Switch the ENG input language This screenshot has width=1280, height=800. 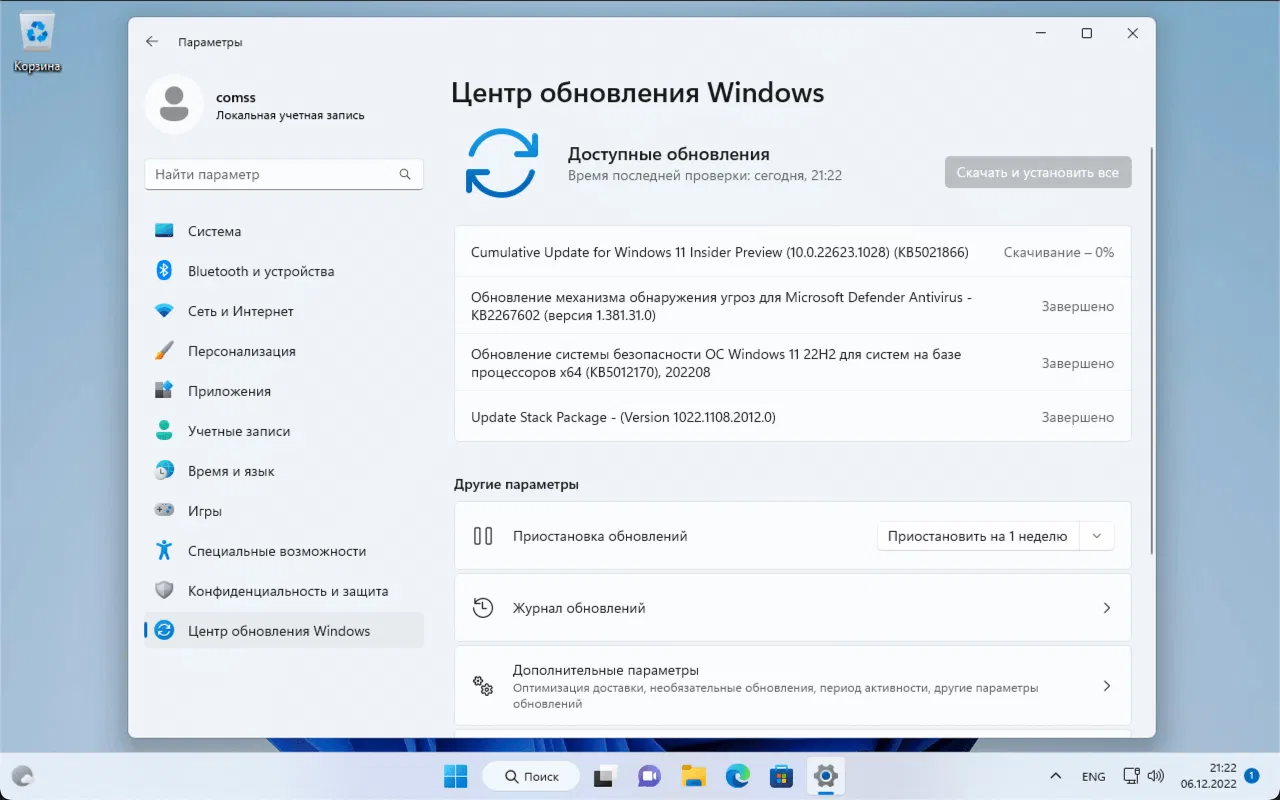point(1093,776)
